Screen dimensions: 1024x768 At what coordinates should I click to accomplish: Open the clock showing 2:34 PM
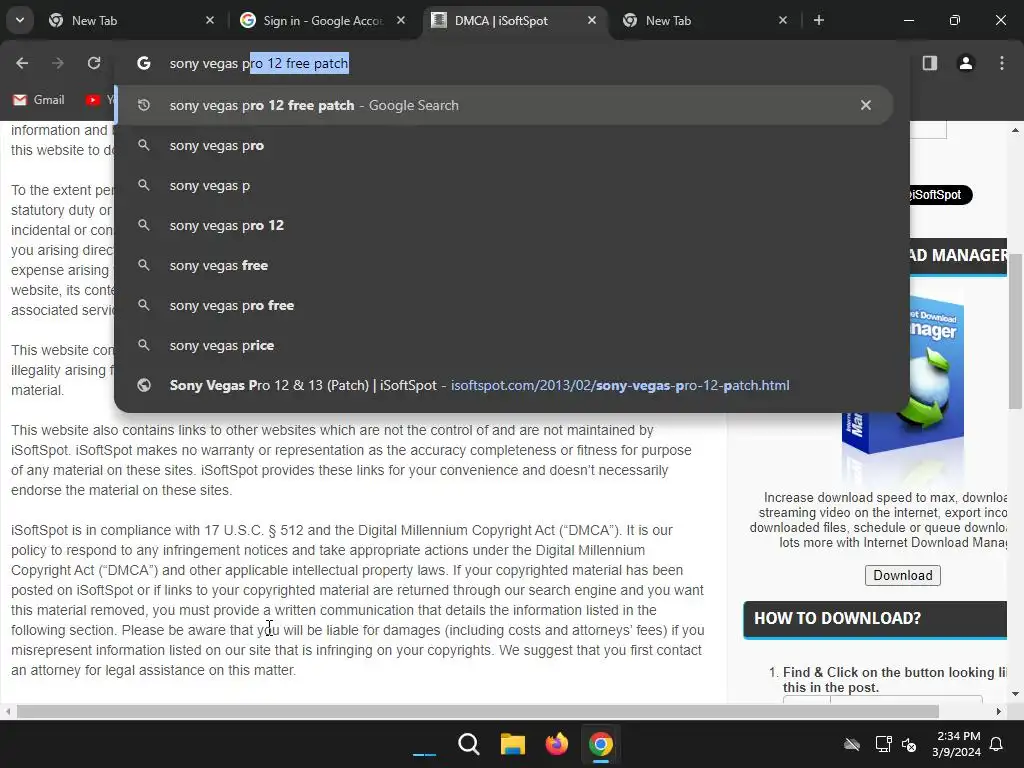coord(957,744)
